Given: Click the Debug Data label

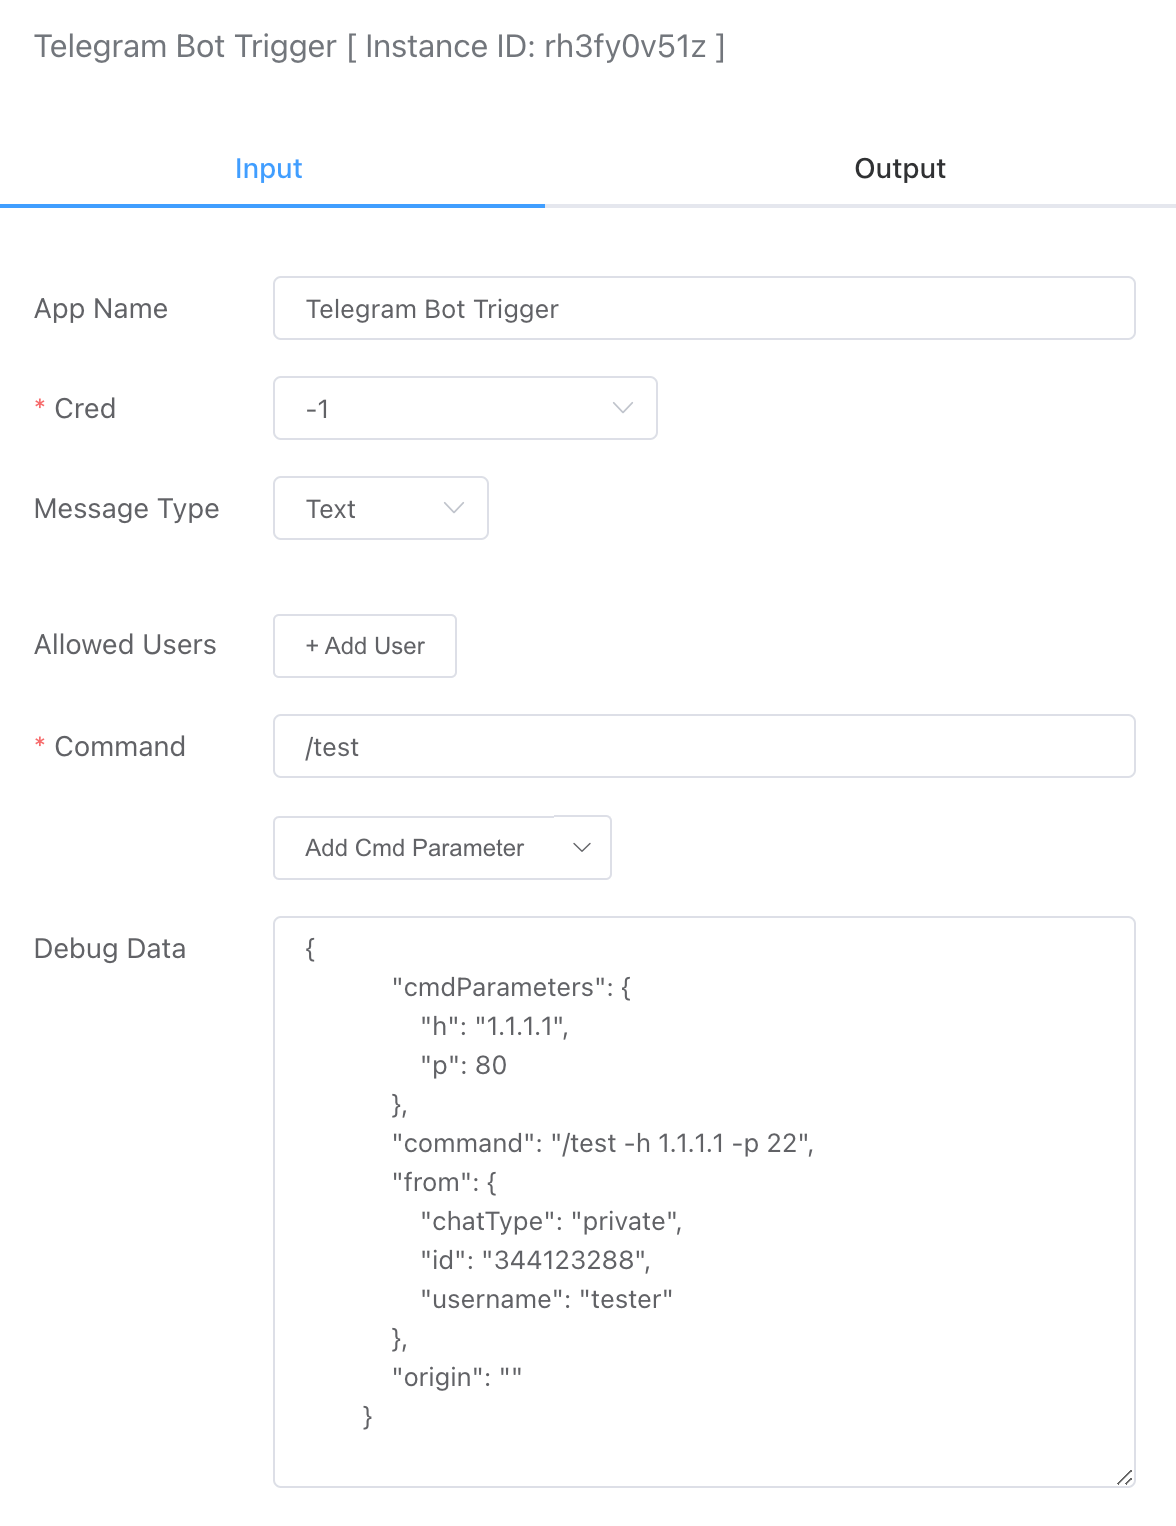Looking at the screenshot, I should 110,949.
